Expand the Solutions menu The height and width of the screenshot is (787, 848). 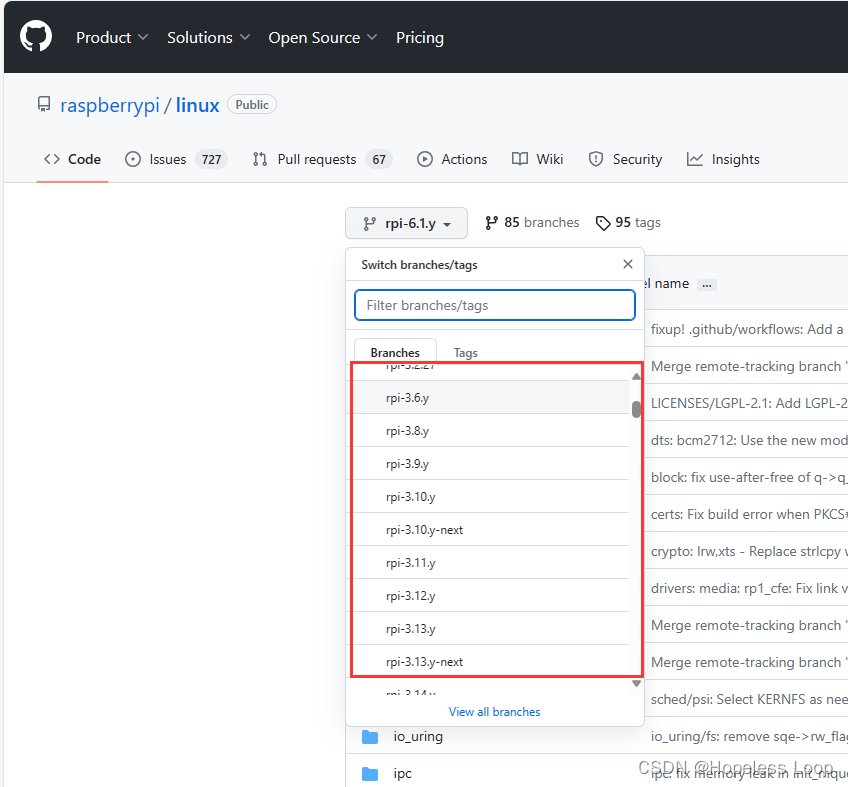tap(208, 37)
